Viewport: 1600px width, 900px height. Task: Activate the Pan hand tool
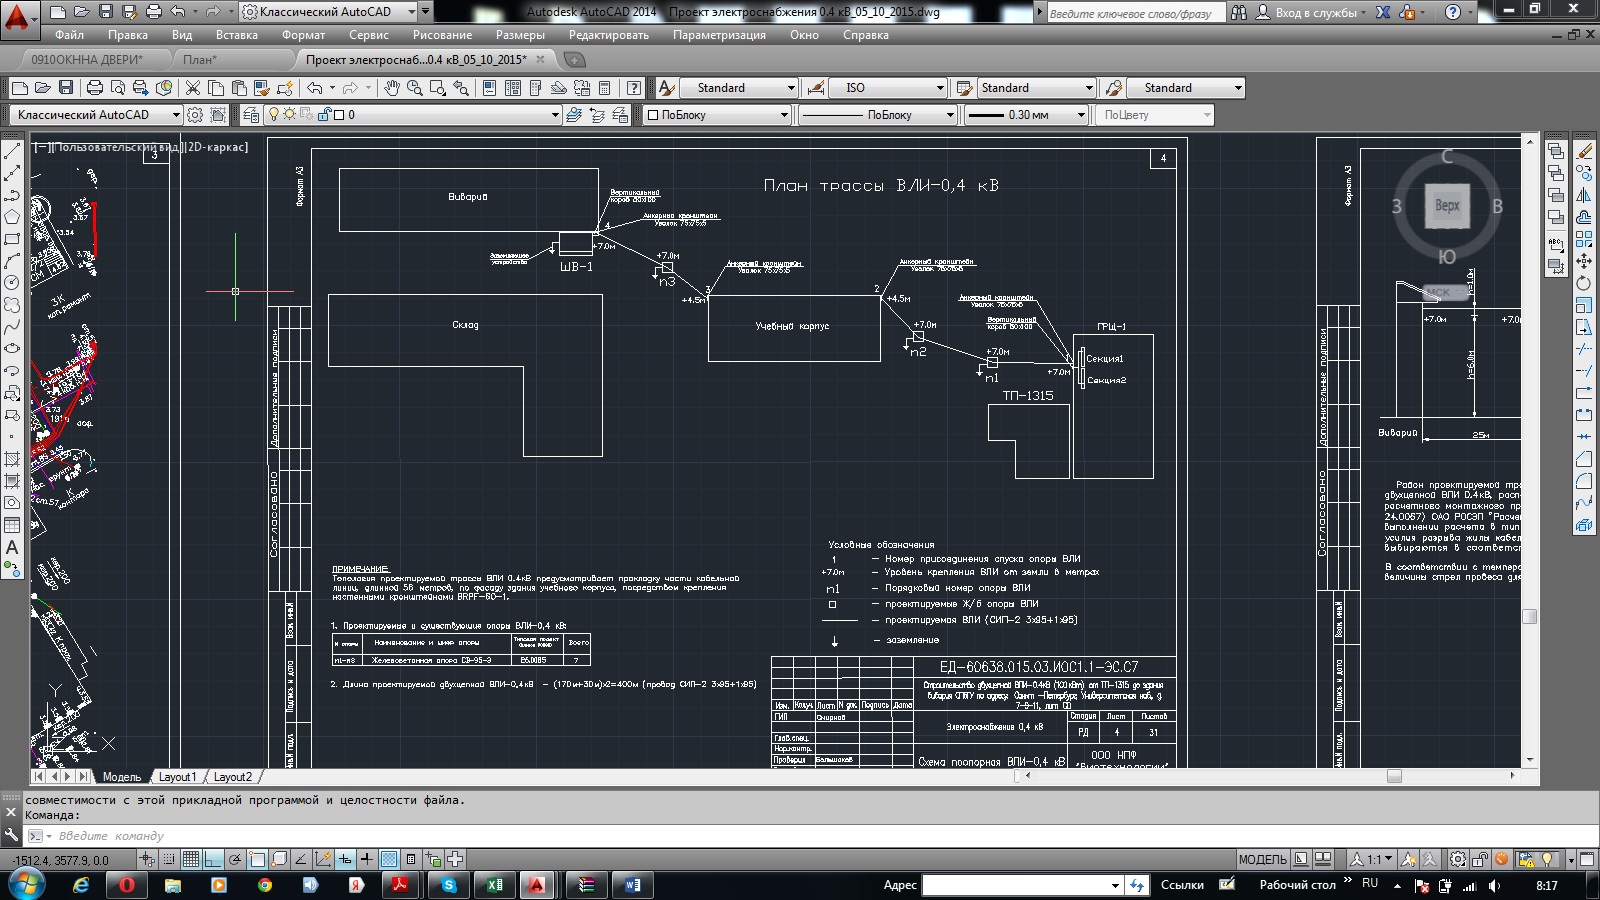391,88
